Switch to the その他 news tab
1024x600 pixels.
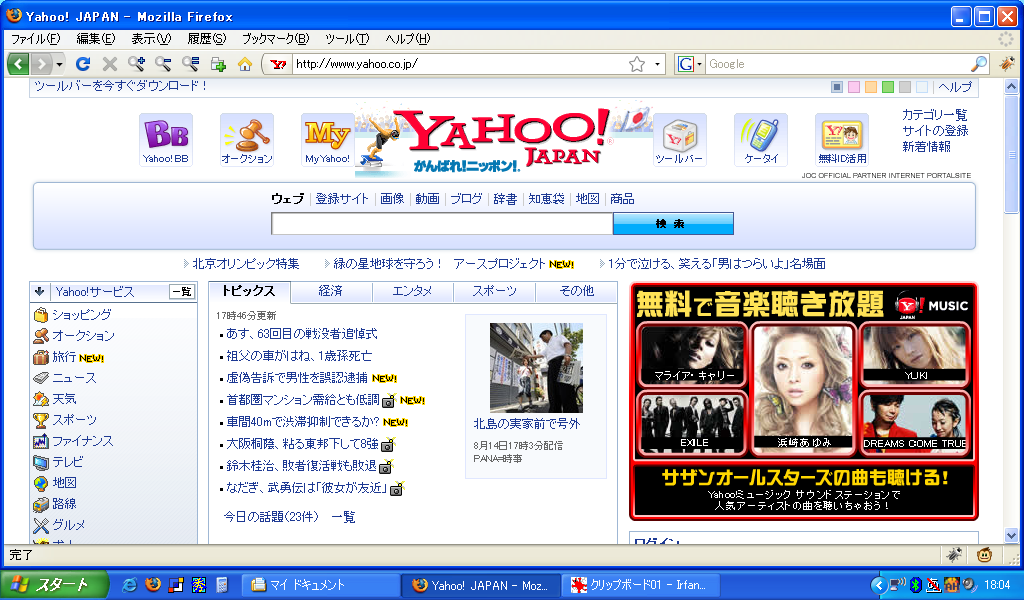coord(577,291)
